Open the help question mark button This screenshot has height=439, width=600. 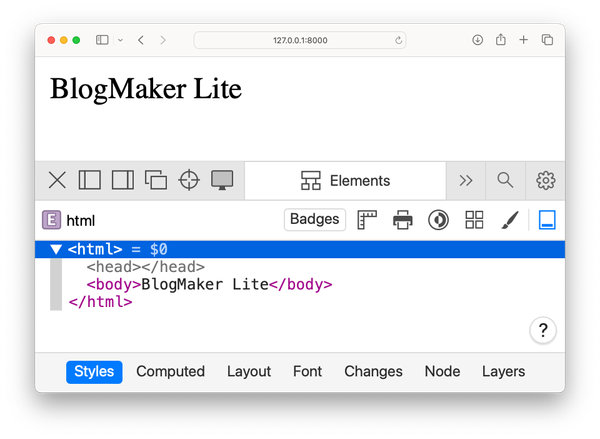pyautogui.click(x=543, y=330)
